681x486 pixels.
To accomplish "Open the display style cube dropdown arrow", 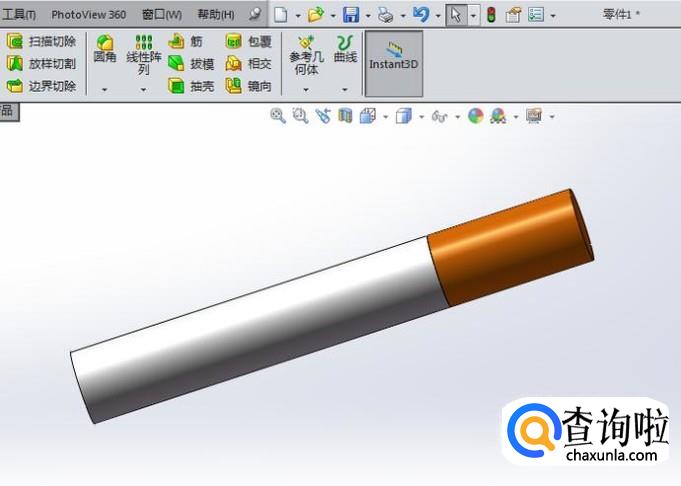I will tap(421, 117).
